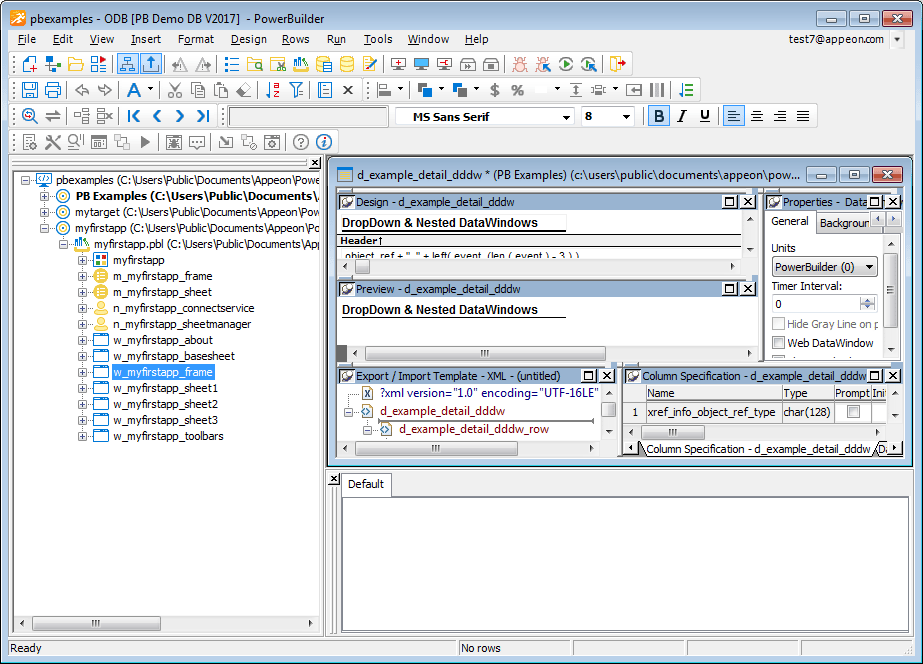Click the Debug bug icon
This screenshot has width=923, height=664.
tap(520, 64)
